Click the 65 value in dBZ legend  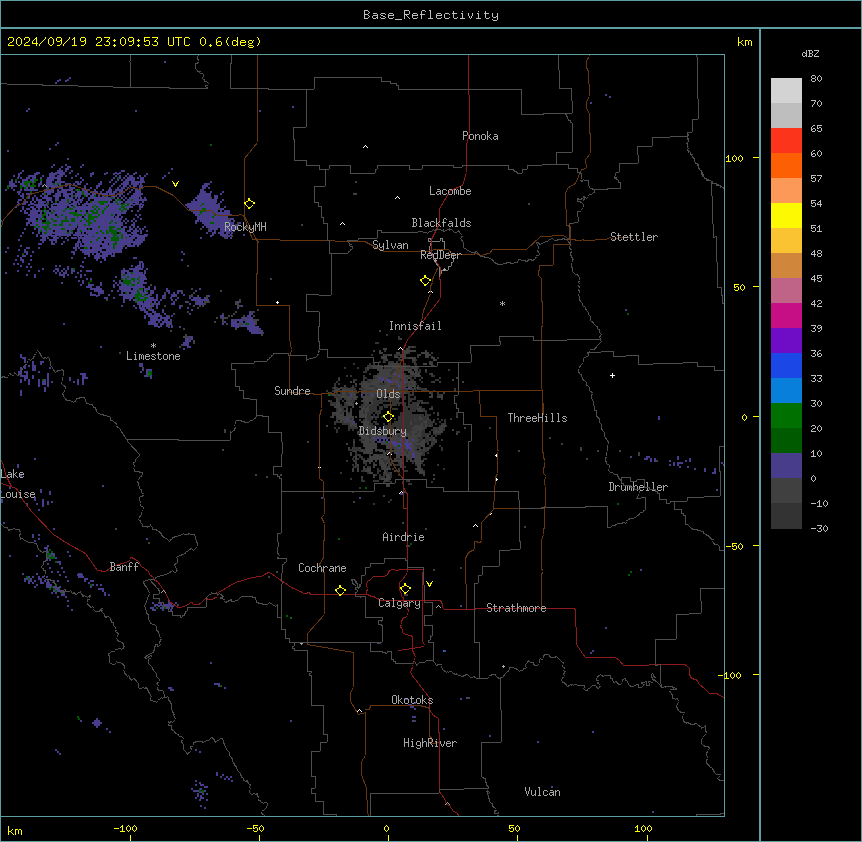pyautogui.click(x=816, y=129)
